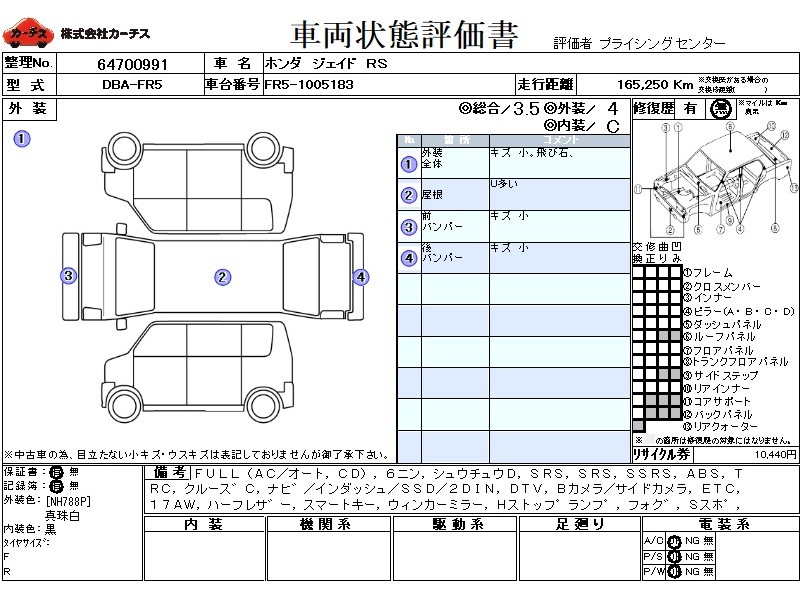Click the 内装 column header

click(204, 524)
